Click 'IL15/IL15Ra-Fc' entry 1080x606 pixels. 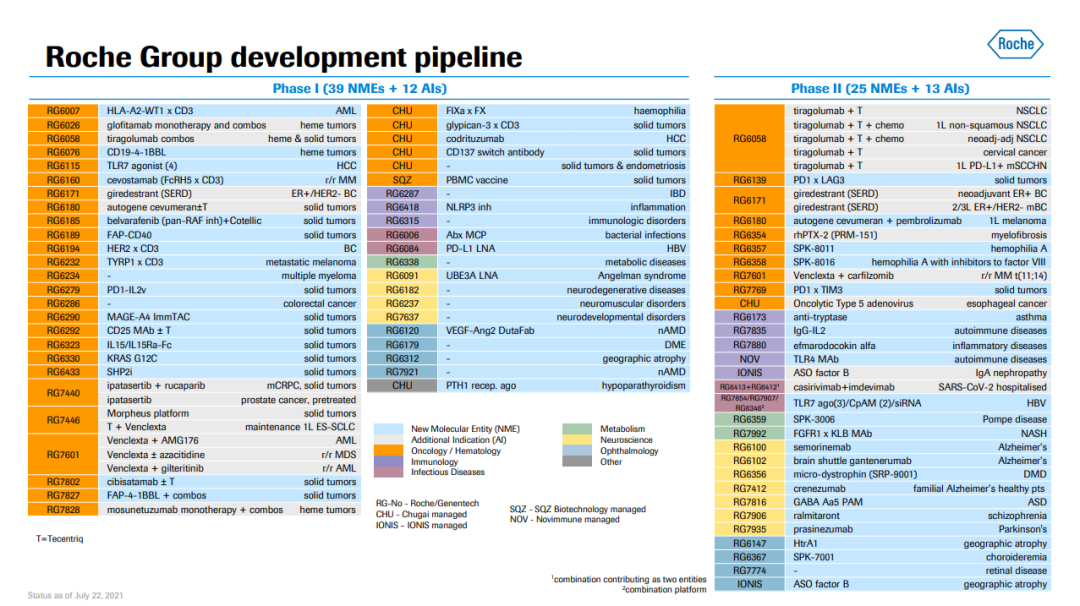pos(139,345)
